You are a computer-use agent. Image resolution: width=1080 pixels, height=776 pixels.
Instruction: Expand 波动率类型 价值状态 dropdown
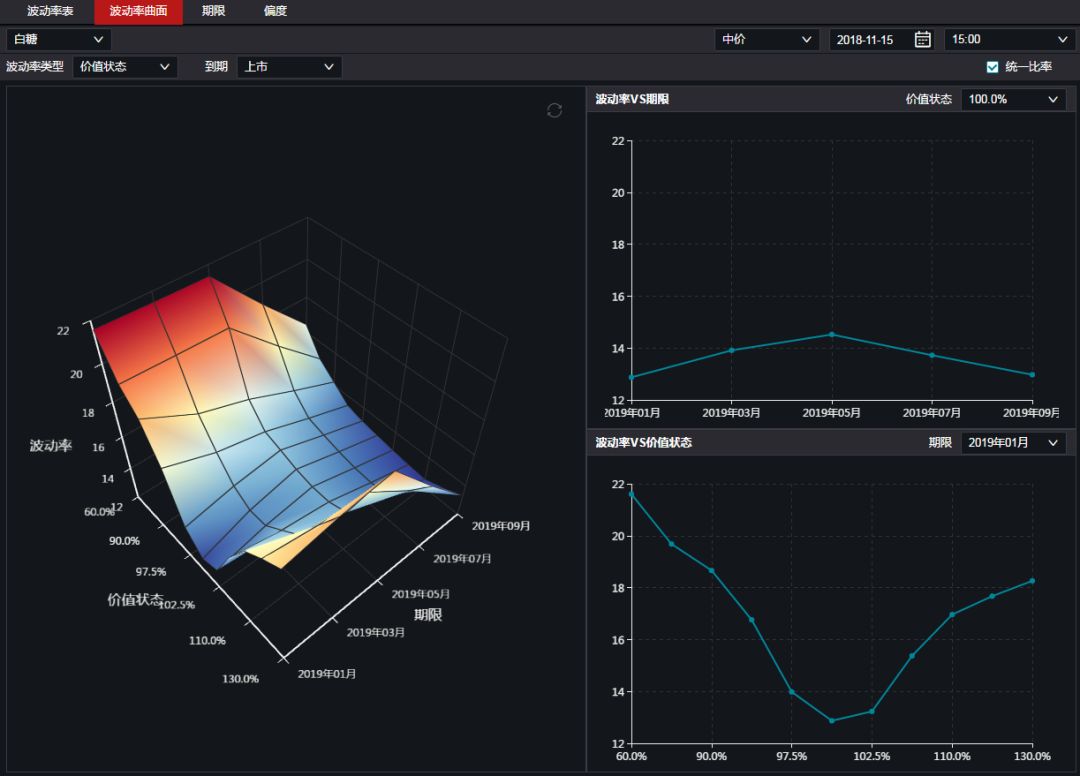tap(125, 67)
